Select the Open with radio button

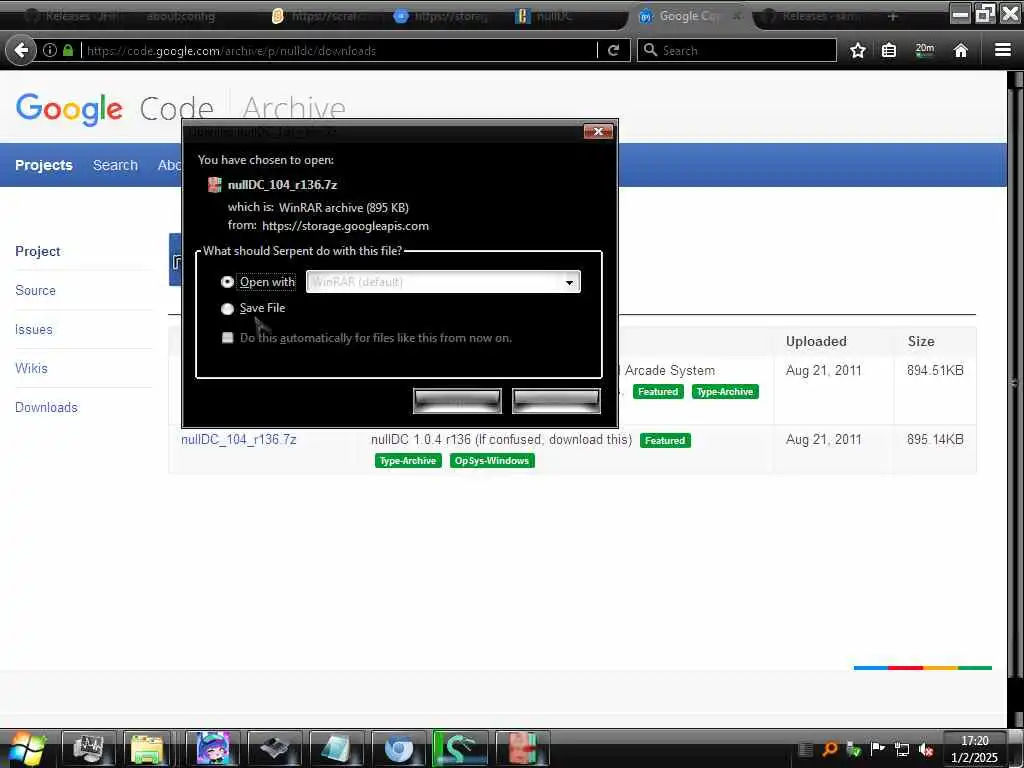pyautogui.click(x=227, y=282)
